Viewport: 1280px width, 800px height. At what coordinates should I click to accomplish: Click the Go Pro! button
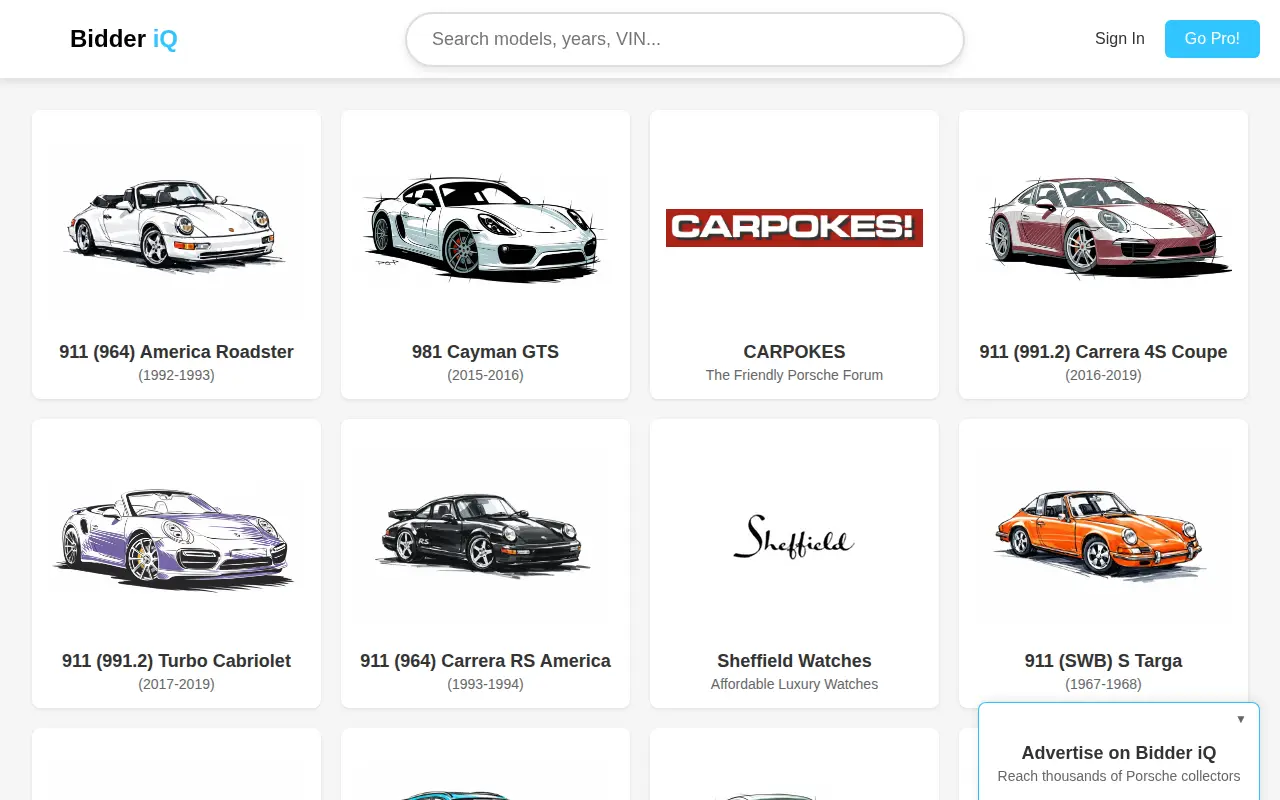(1212, 39)
